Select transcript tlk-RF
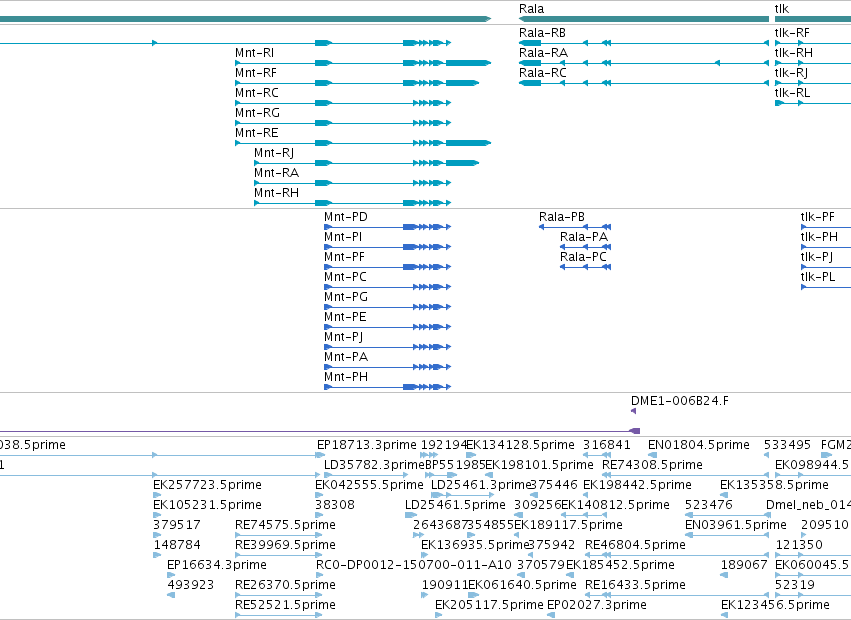This screenshot has height=620, width=851. coord(792,33)
